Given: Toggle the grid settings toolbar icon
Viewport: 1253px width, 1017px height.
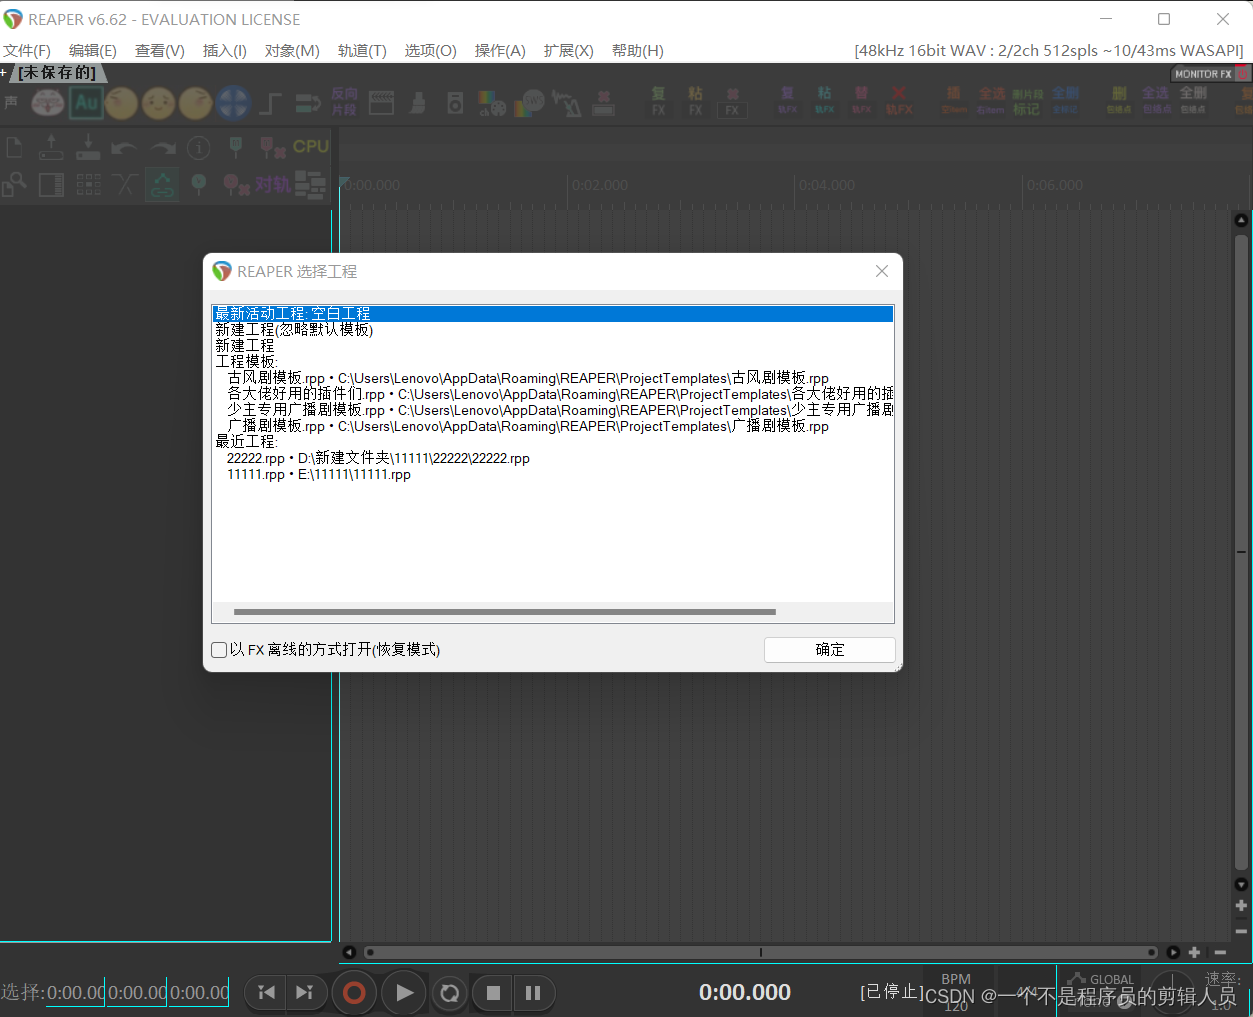Looking at the screenshot, I should click(88, 184).
